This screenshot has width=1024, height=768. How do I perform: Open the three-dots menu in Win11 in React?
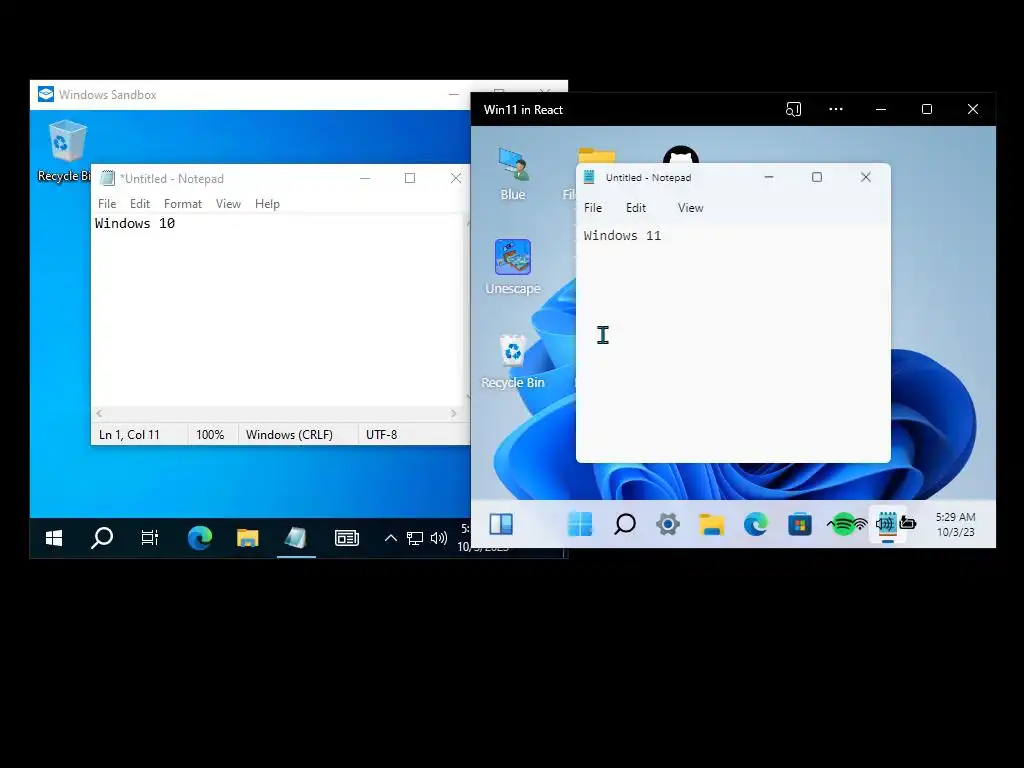[x=836, y=109]
